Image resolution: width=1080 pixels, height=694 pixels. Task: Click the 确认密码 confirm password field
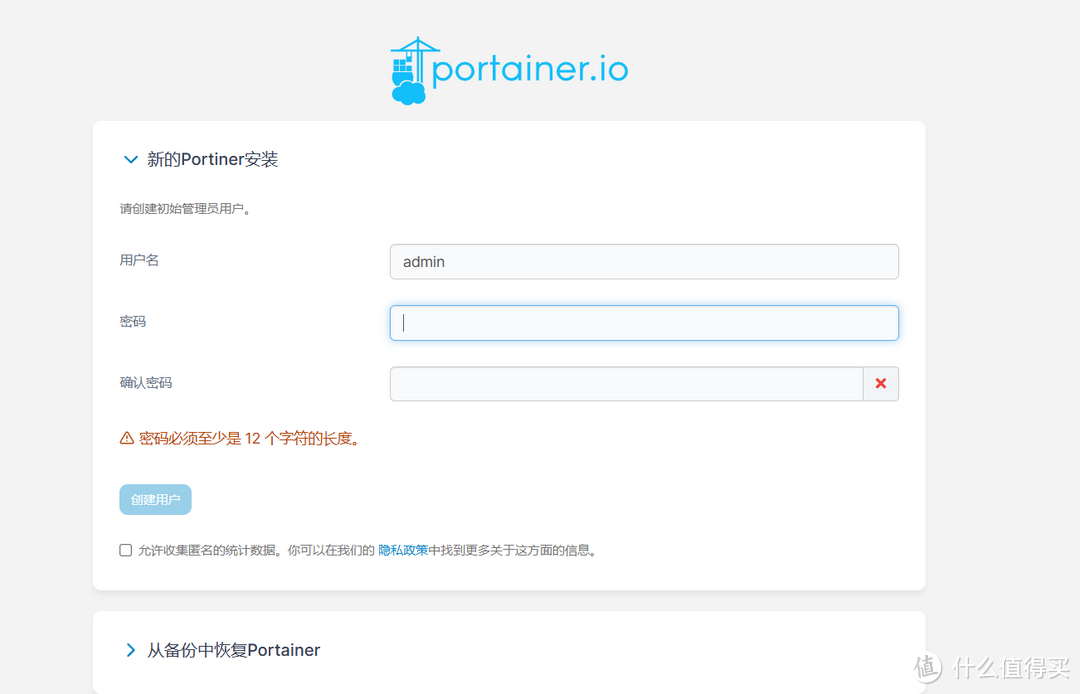pyautogui.click(x=626, y=383)
